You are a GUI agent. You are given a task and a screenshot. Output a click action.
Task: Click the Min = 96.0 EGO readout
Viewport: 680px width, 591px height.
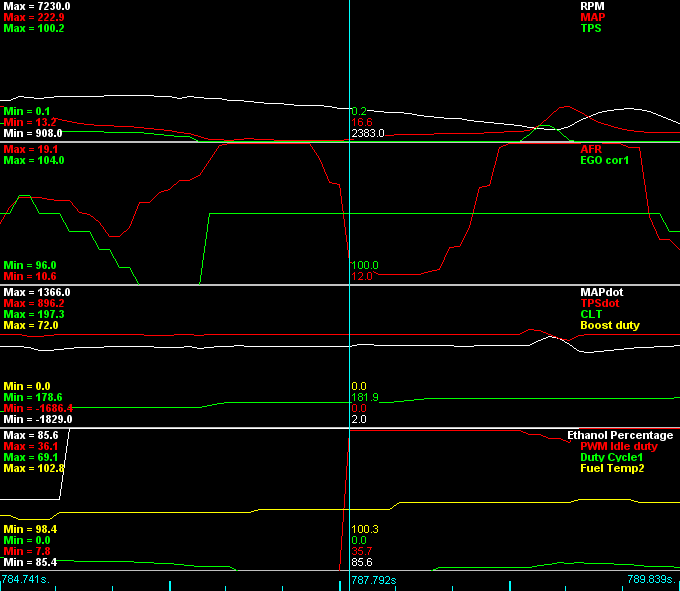point(30,265)
